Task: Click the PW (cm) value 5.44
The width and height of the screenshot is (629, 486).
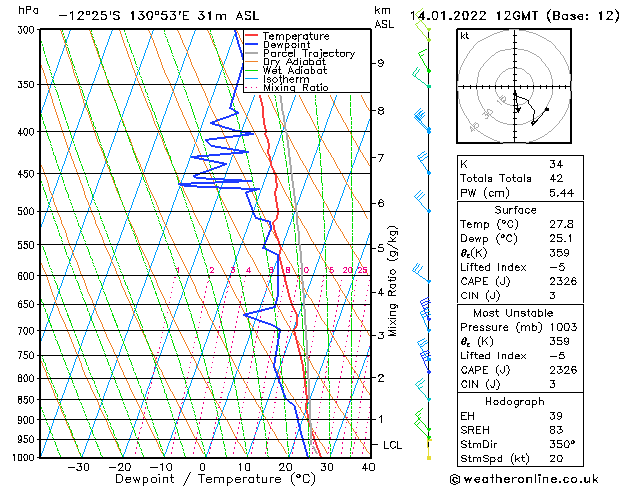Action: 561,193
